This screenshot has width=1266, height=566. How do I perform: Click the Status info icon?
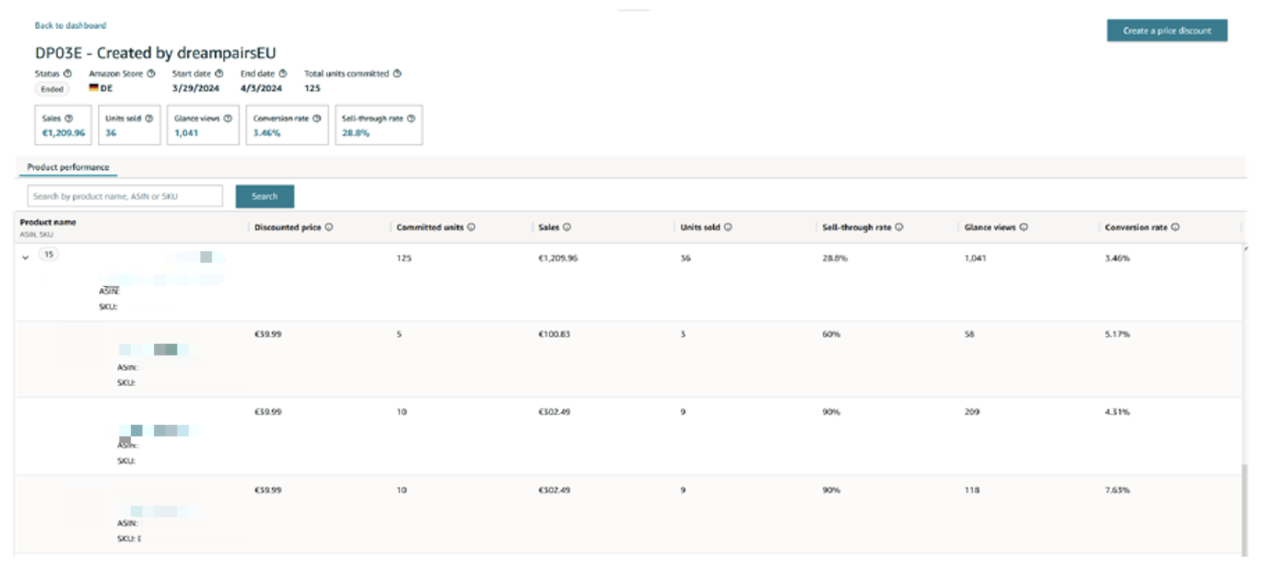pyautogui.click(x=68, y=73)
